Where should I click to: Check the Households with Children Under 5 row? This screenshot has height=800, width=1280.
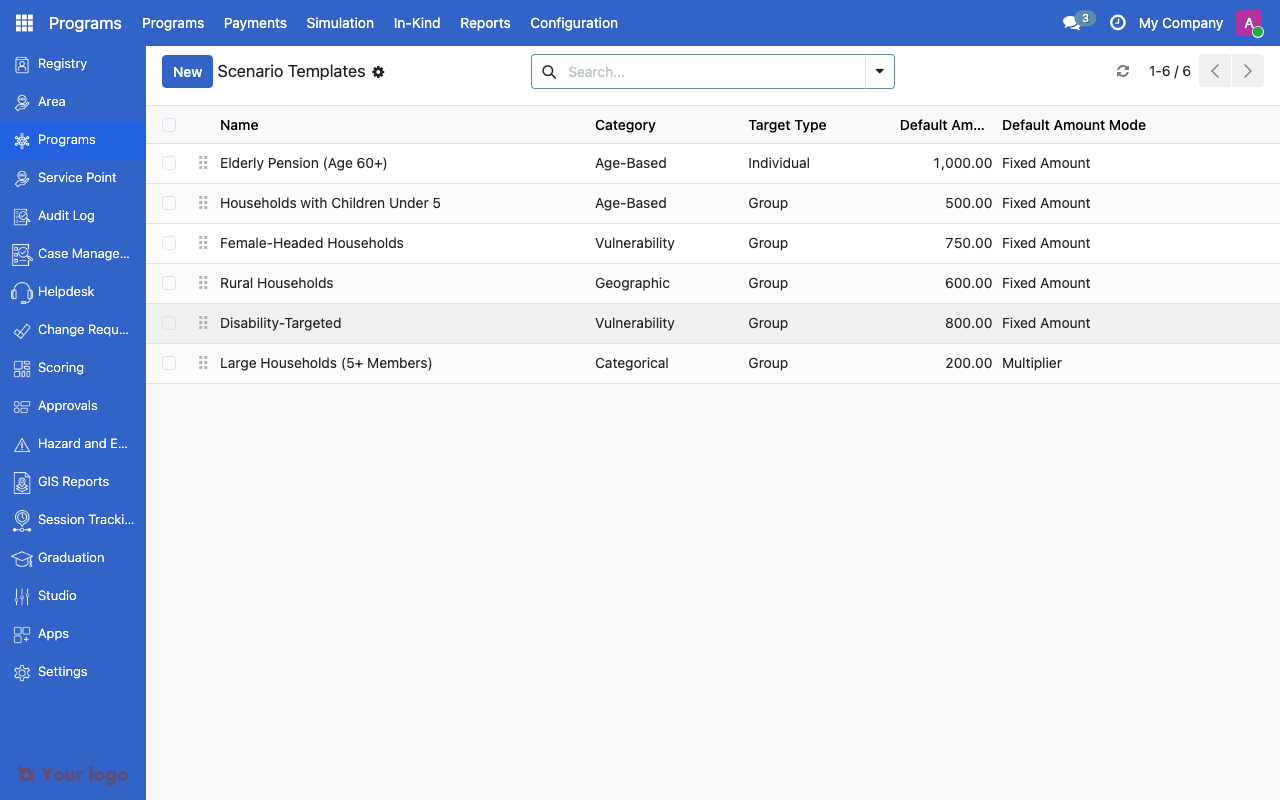coord(169,203)
